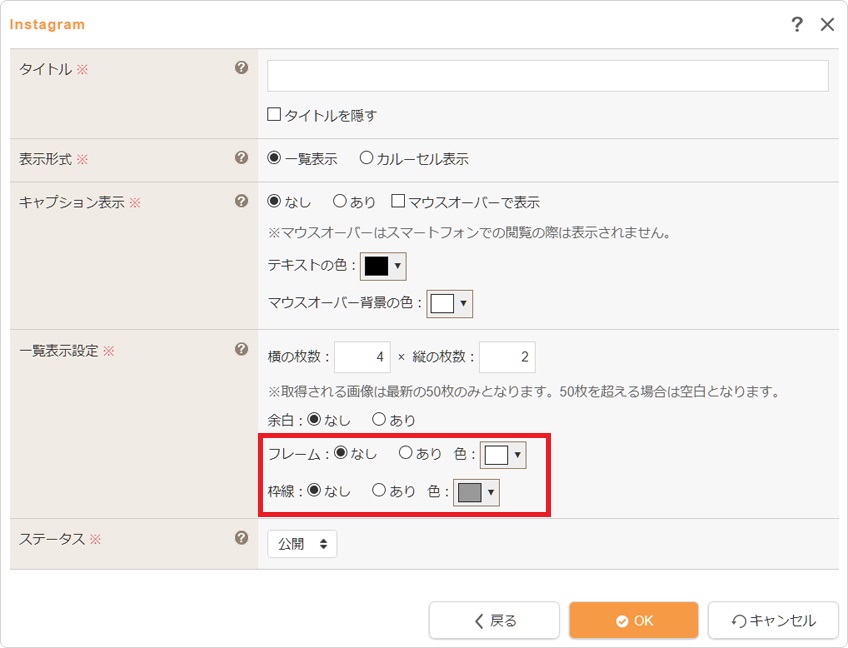
Task: Open the 枠線 gray color swatch dropdown
Action: click(x=476, y=492)
